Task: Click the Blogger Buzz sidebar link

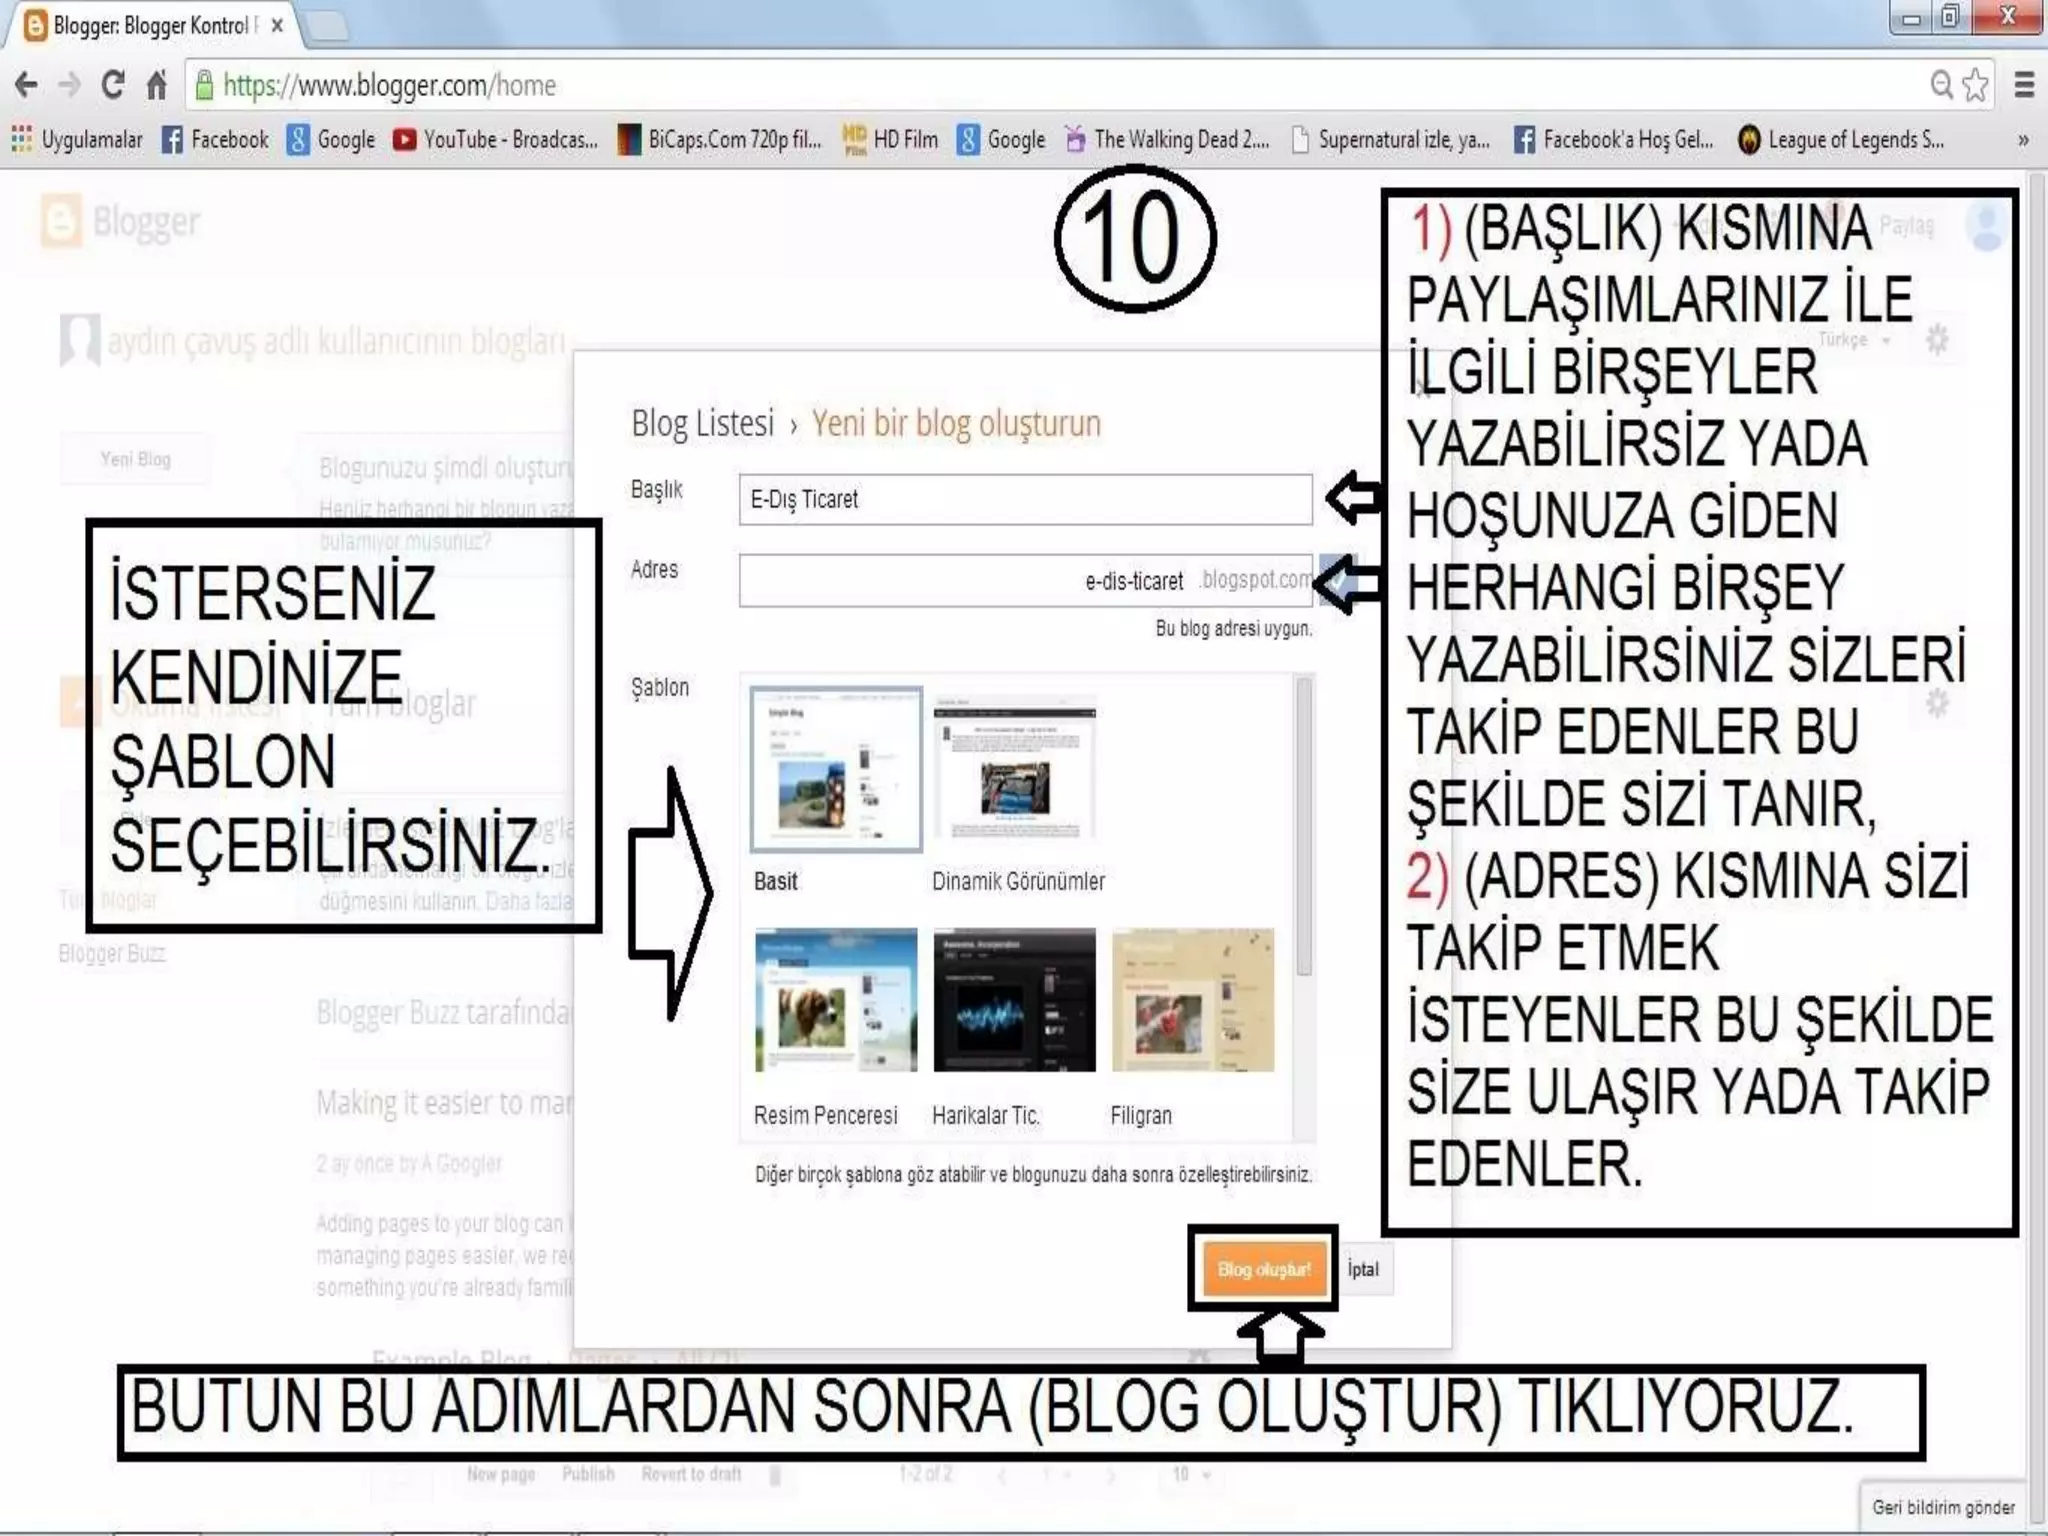Action: coord(112,953)
